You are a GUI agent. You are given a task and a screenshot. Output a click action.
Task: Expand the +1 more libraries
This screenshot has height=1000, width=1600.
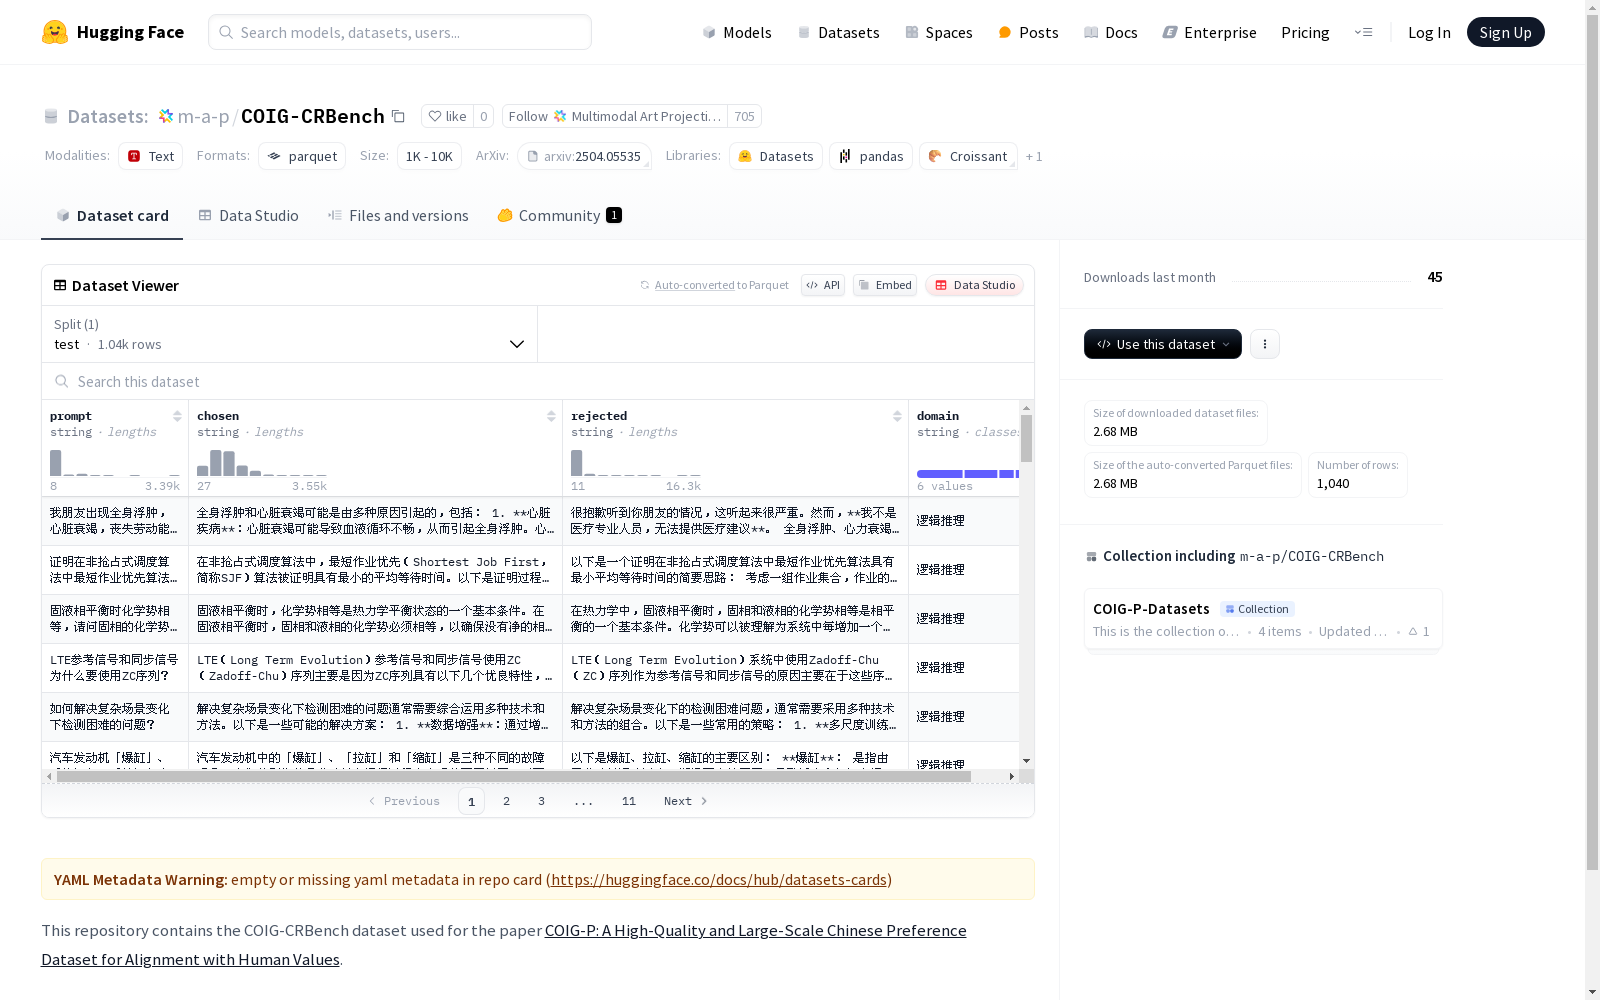[1034, 156]
